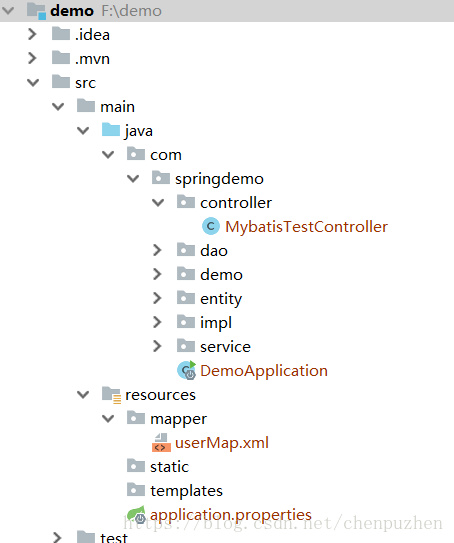Click the demo project module icon
Screen dimensions: 454x543
point(36,11)
